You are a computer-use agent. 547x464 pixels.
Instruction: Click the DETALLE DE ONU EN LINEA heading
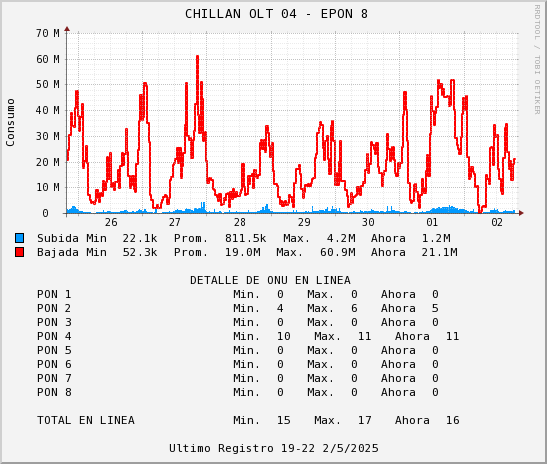click(270, 280)
